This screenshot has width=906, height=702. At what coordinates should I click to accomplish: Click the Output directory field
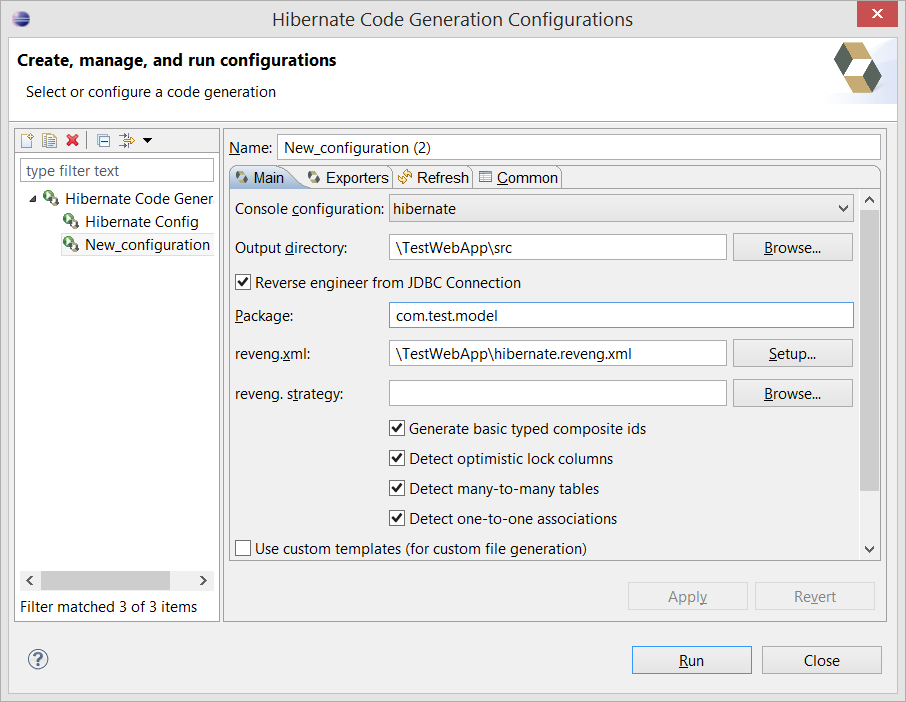(x=558, y=247)
